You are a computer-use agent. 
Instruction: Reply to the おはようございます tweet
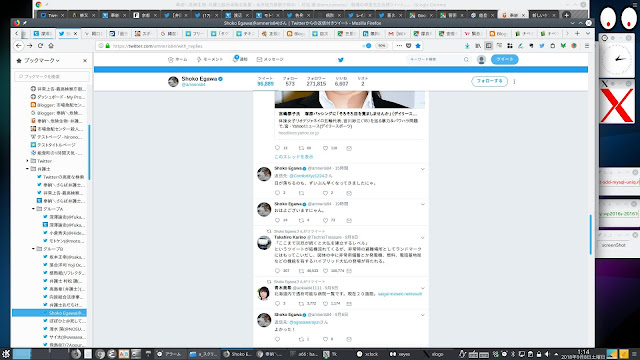(278, 220)
